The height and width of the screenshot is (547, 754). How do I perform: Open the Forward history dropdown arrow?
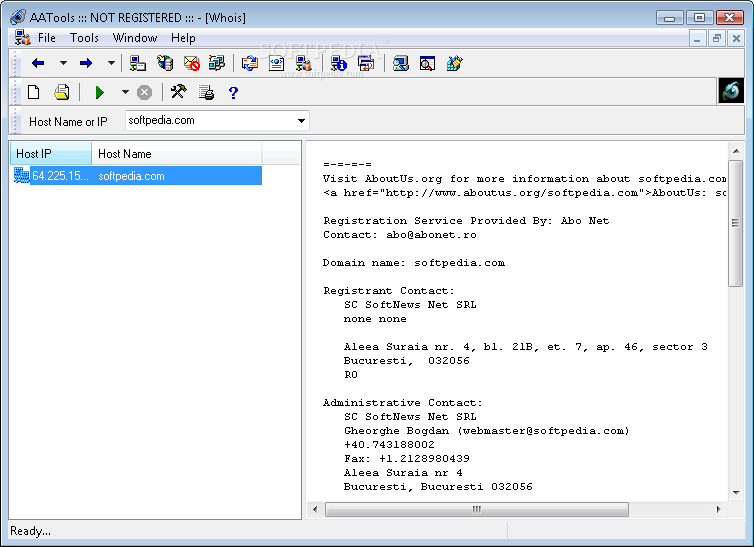point(111,63)
